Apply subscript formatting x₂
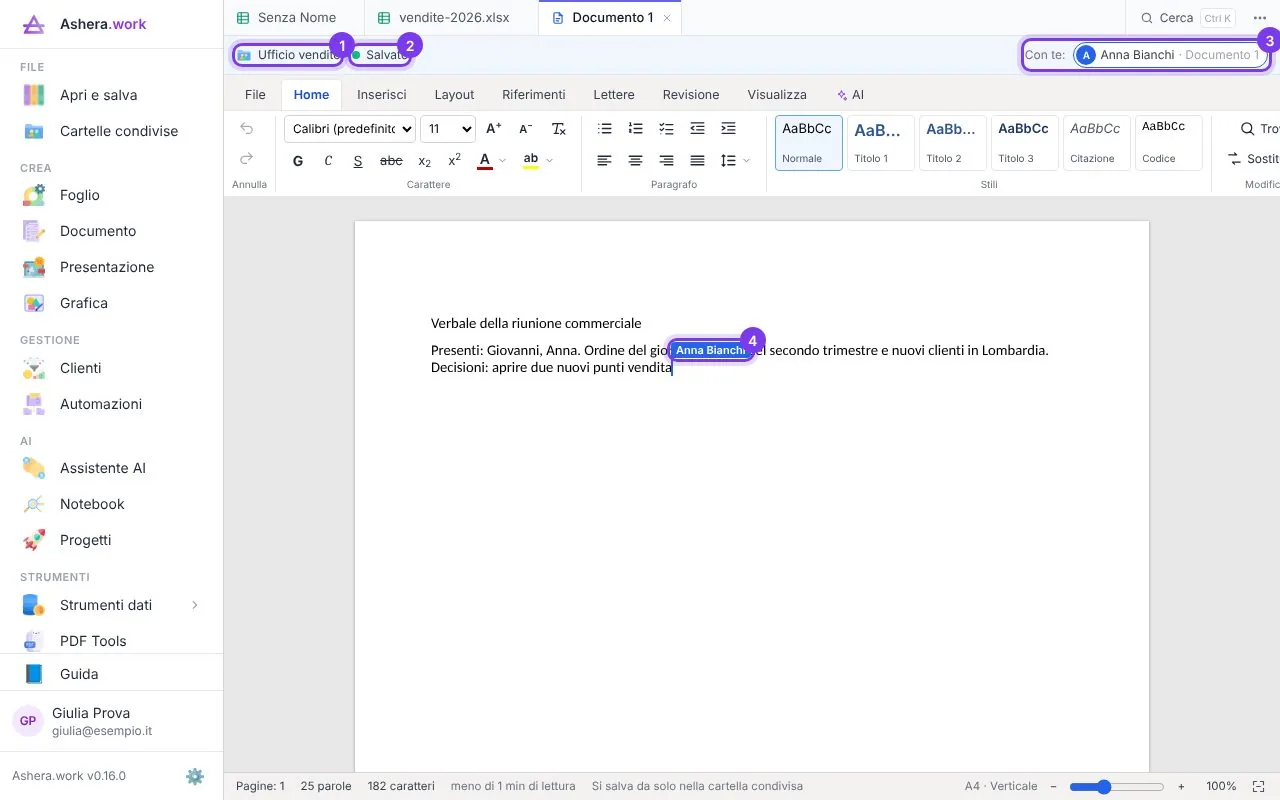The height and width of the screenshot is (800, 1280). point(424,160)
